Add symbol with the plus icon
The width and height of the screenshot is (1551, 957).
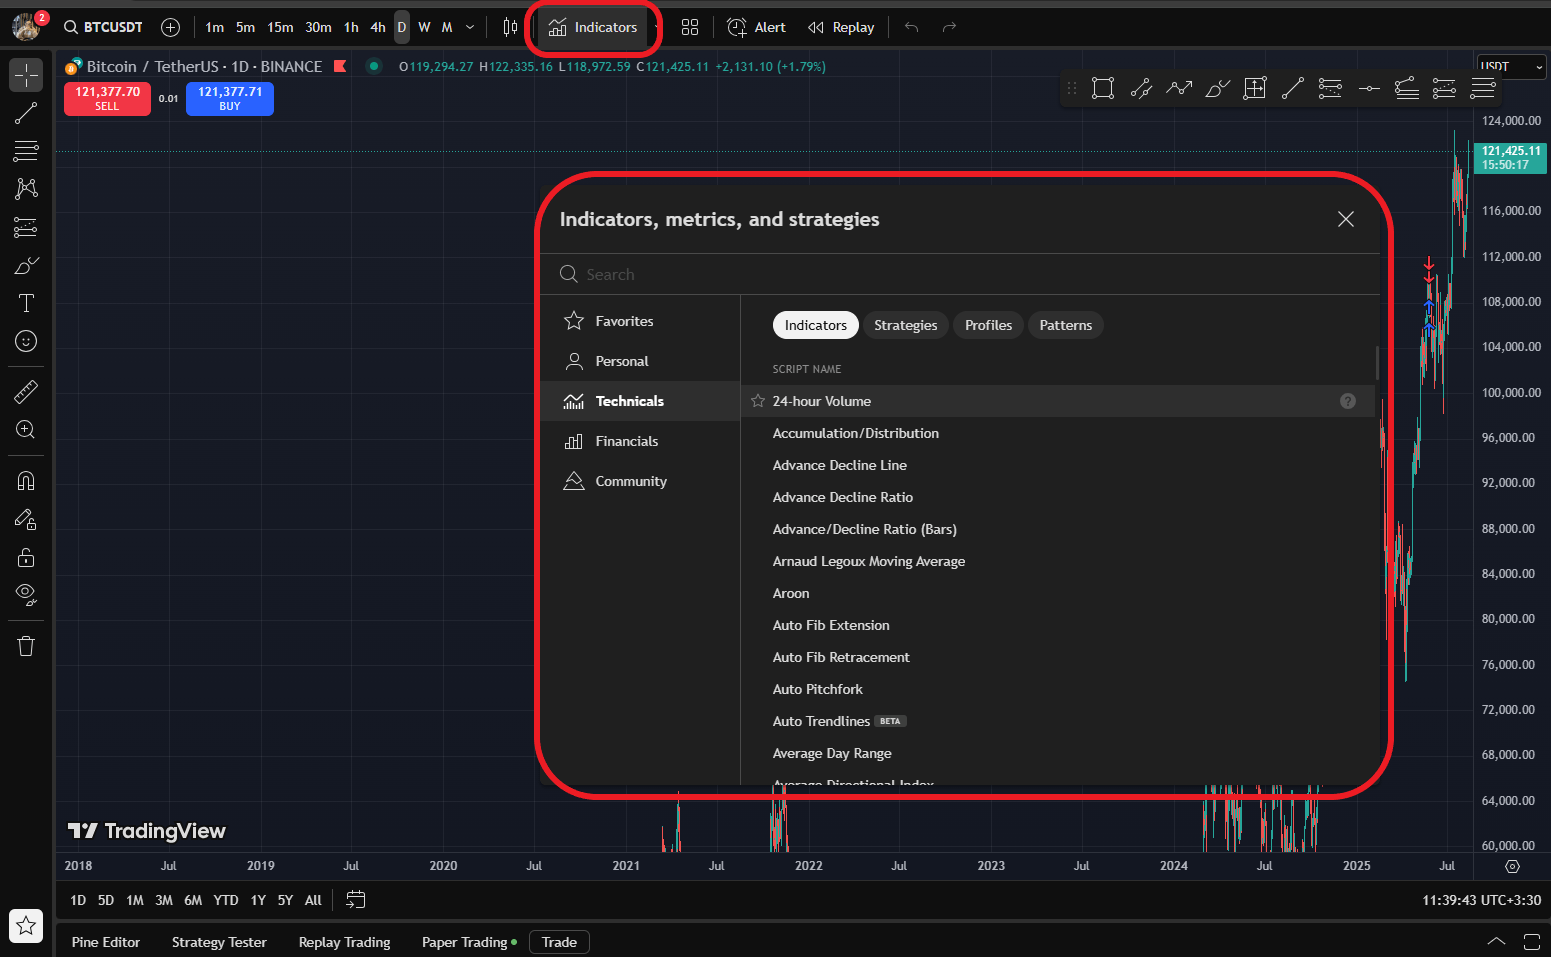pos(170,27)
